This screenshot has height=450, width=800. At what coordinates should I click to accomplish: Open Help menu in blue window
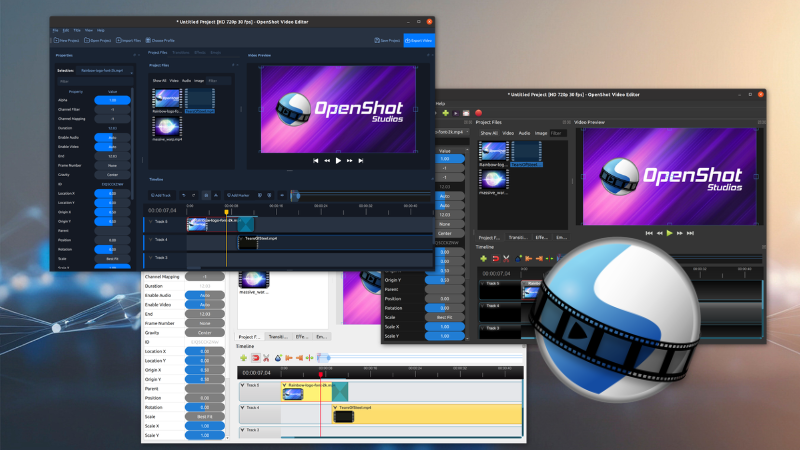tap(101, 30)
